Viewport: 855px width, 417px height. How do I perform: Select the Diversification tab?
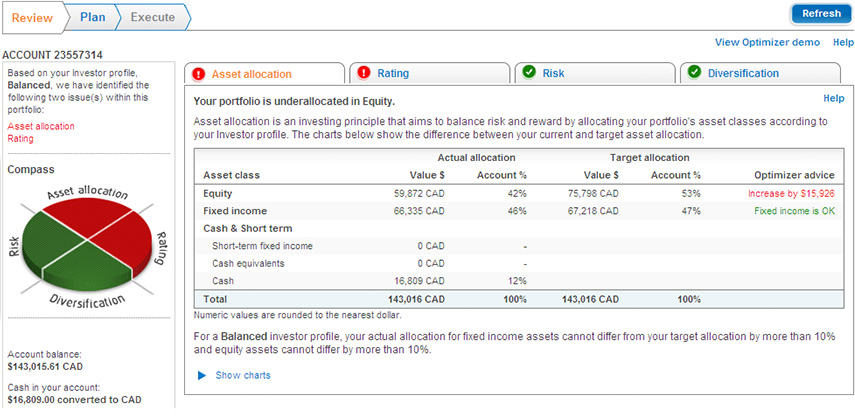pyautogui.click(x=743, y=73)
